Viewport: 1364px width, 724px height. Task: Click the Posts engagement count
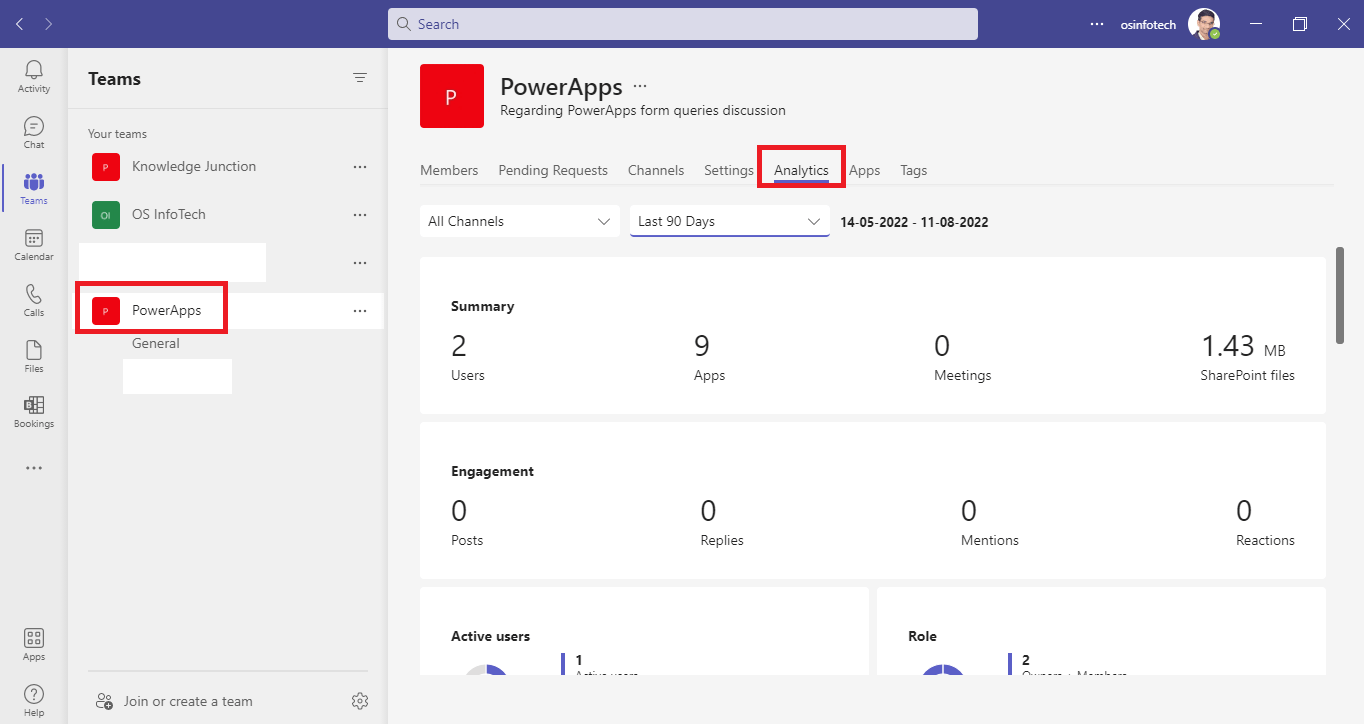coord(459,512)
